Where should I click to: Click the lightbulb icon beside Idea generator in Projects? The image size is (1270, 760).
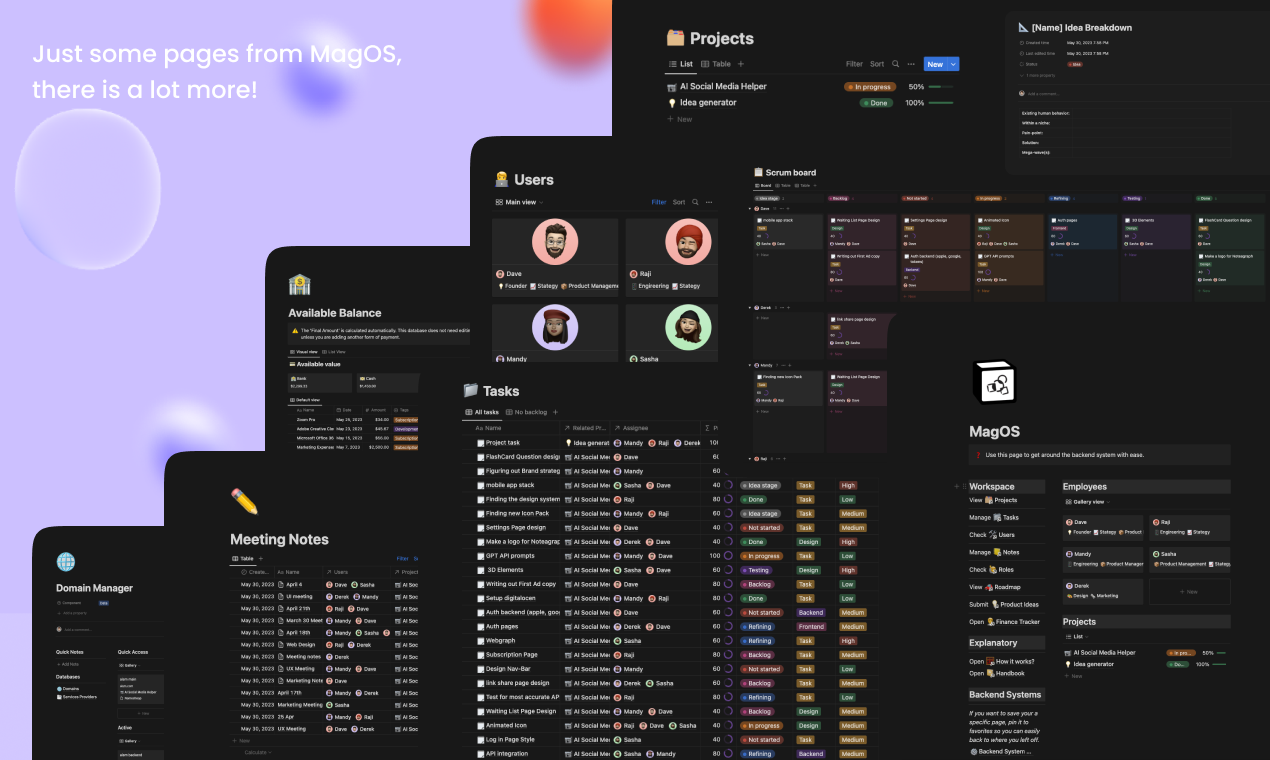click(672, 102)
